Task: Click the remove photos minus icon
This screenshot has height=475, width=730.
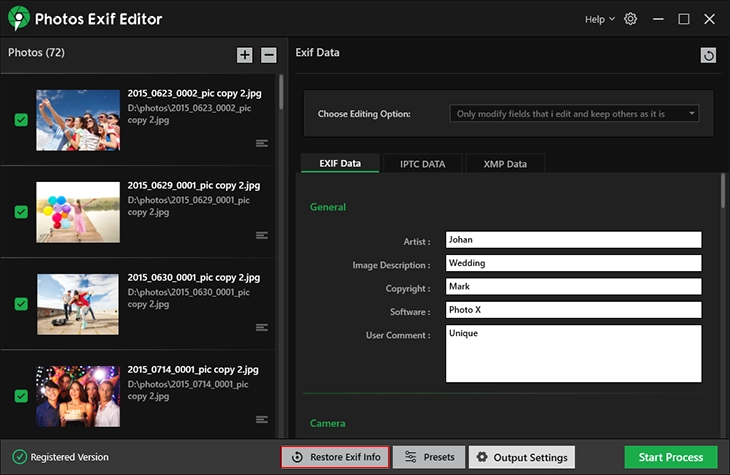Action: (x=269, y=55)
